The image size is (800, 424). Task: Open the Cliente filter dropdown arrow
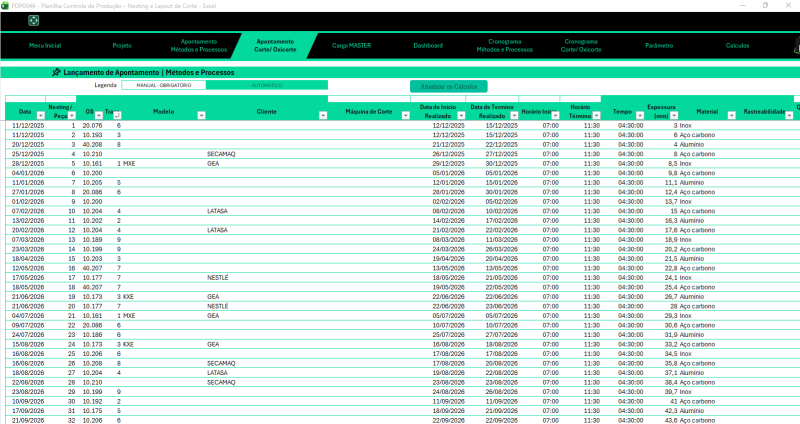tap(323, 116)
